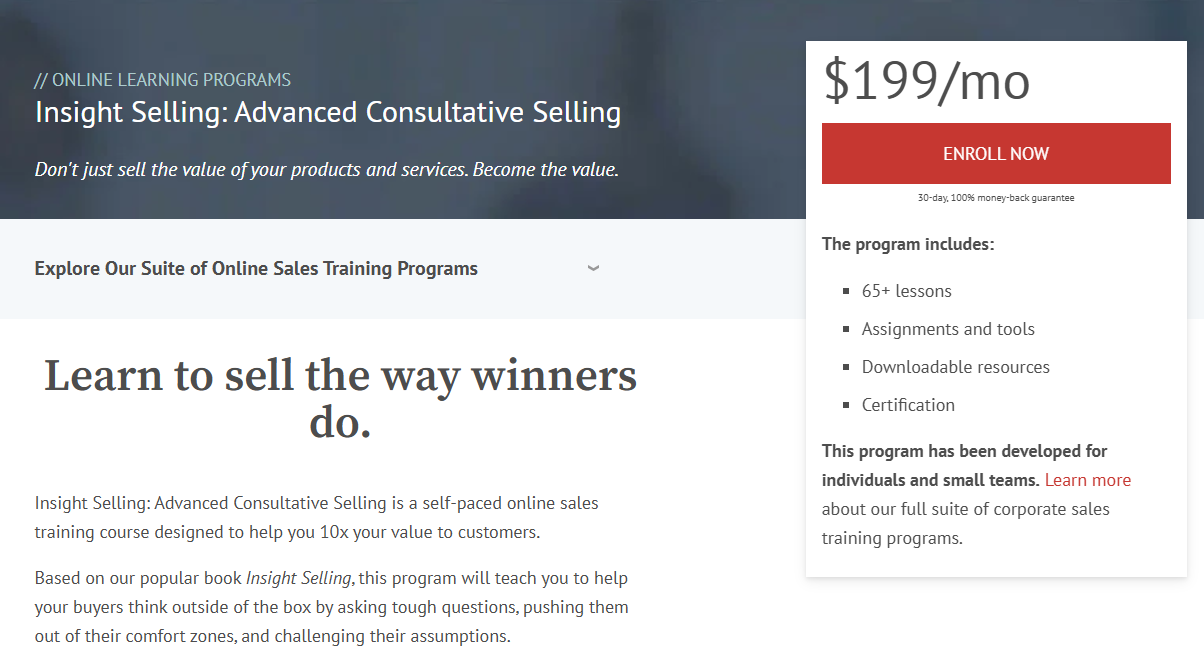Click the square bullet beside Certification
The image size is (1204, 668).
846,406
